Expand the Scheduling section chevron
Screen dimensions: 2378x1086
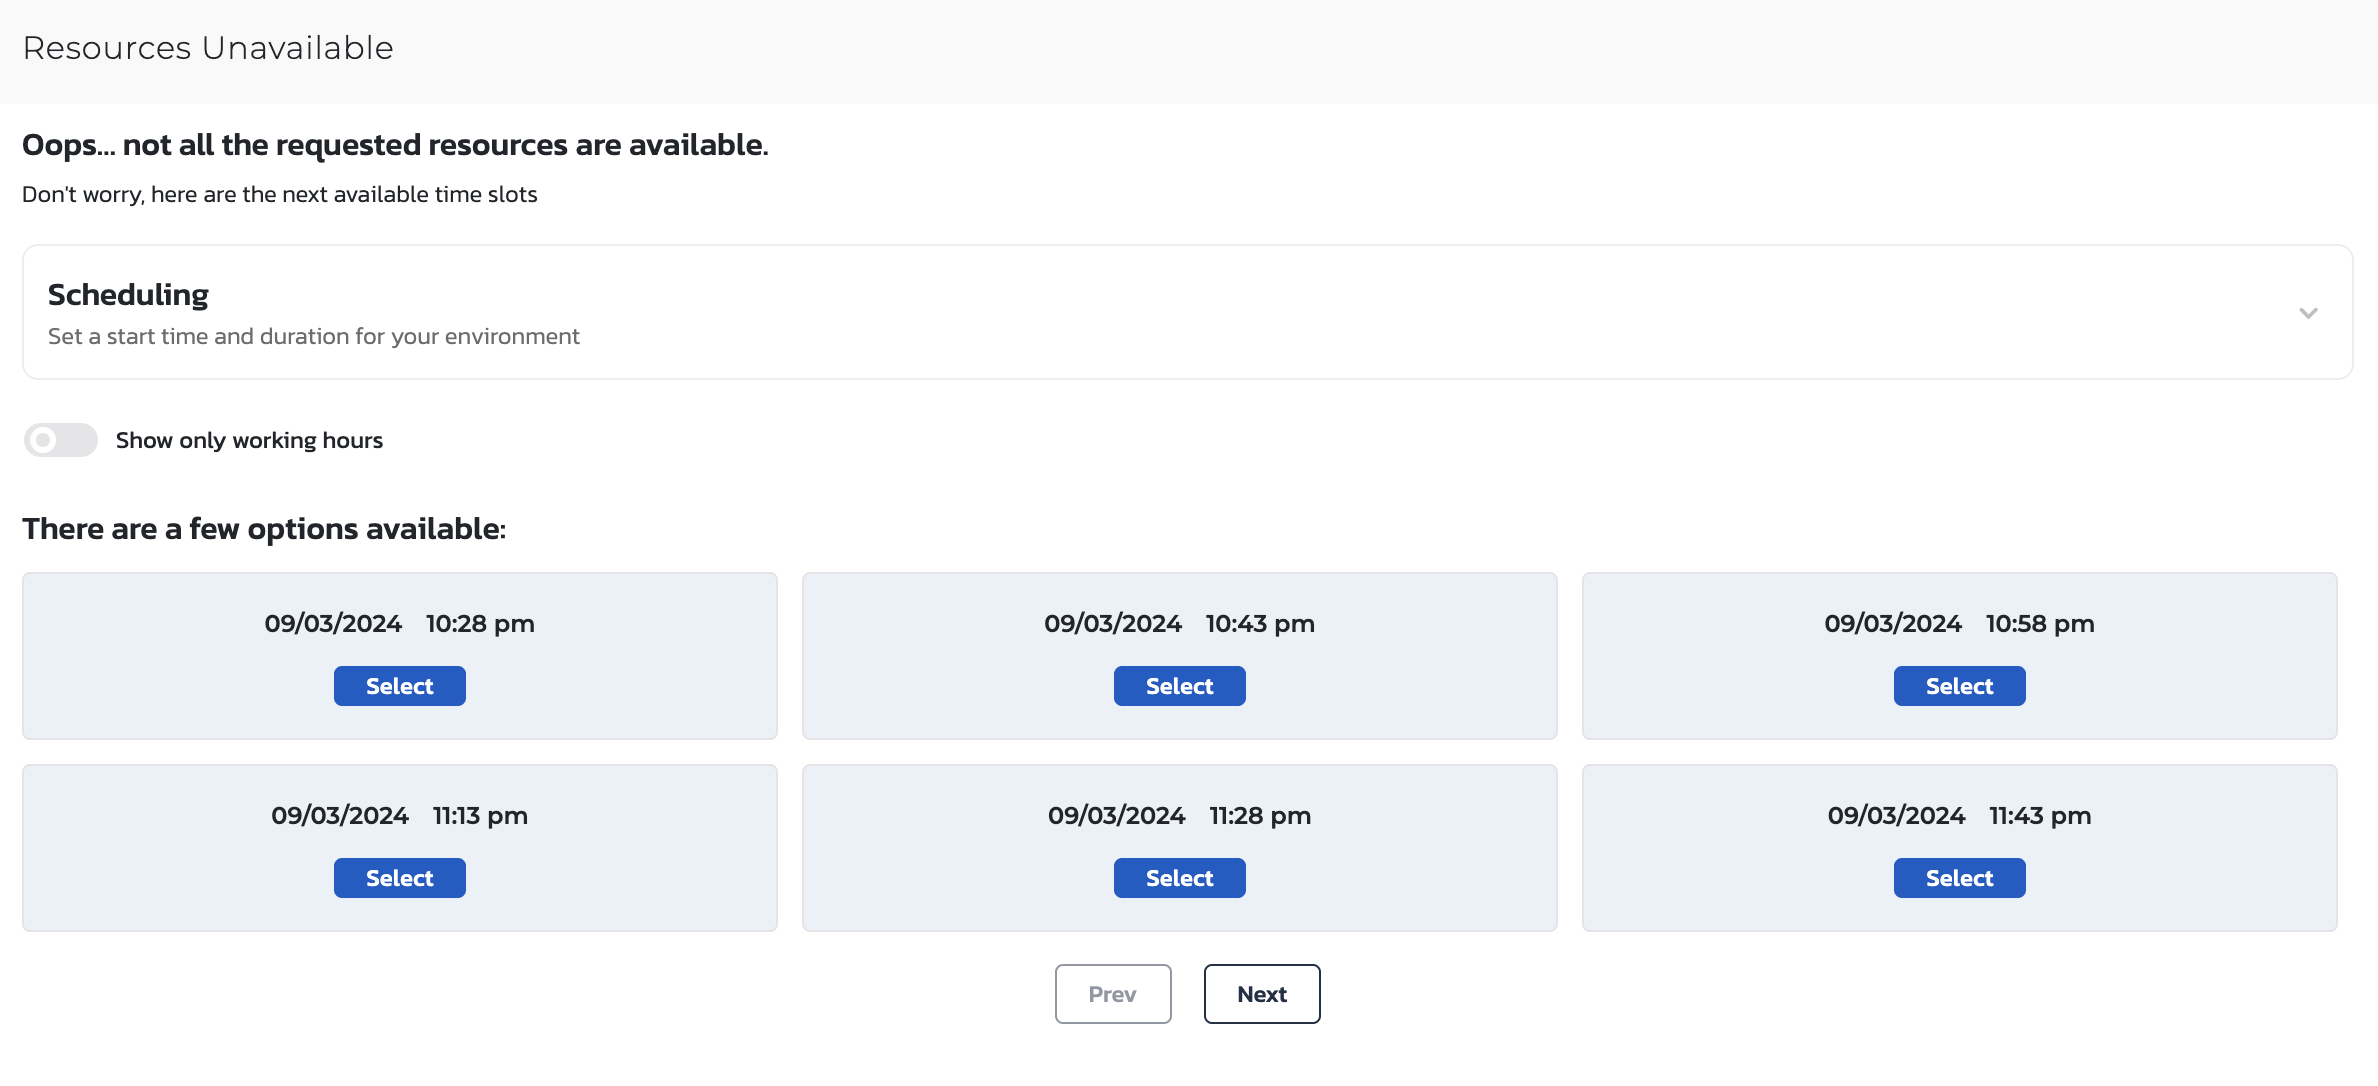coord(2308,313)
